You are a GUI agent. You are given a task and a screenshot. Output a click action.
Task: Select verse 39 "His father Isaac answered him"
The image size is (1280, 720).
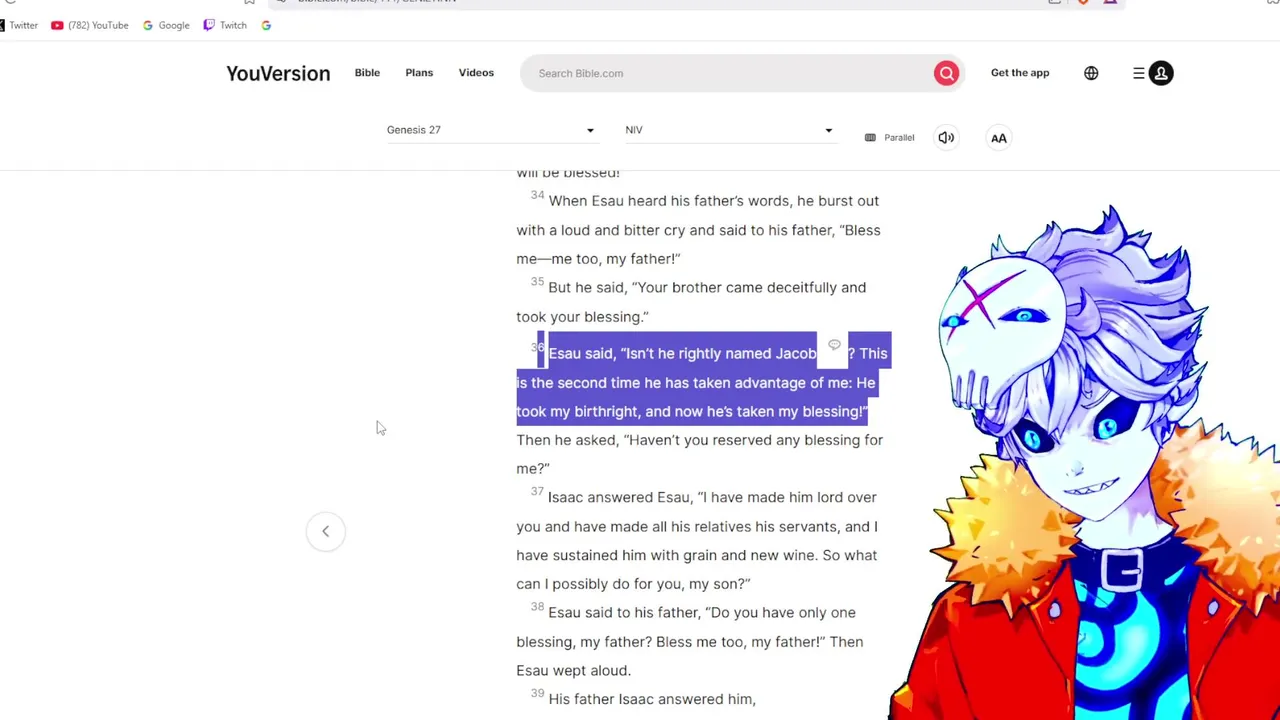pyautogui.click(x=652, y=700)
